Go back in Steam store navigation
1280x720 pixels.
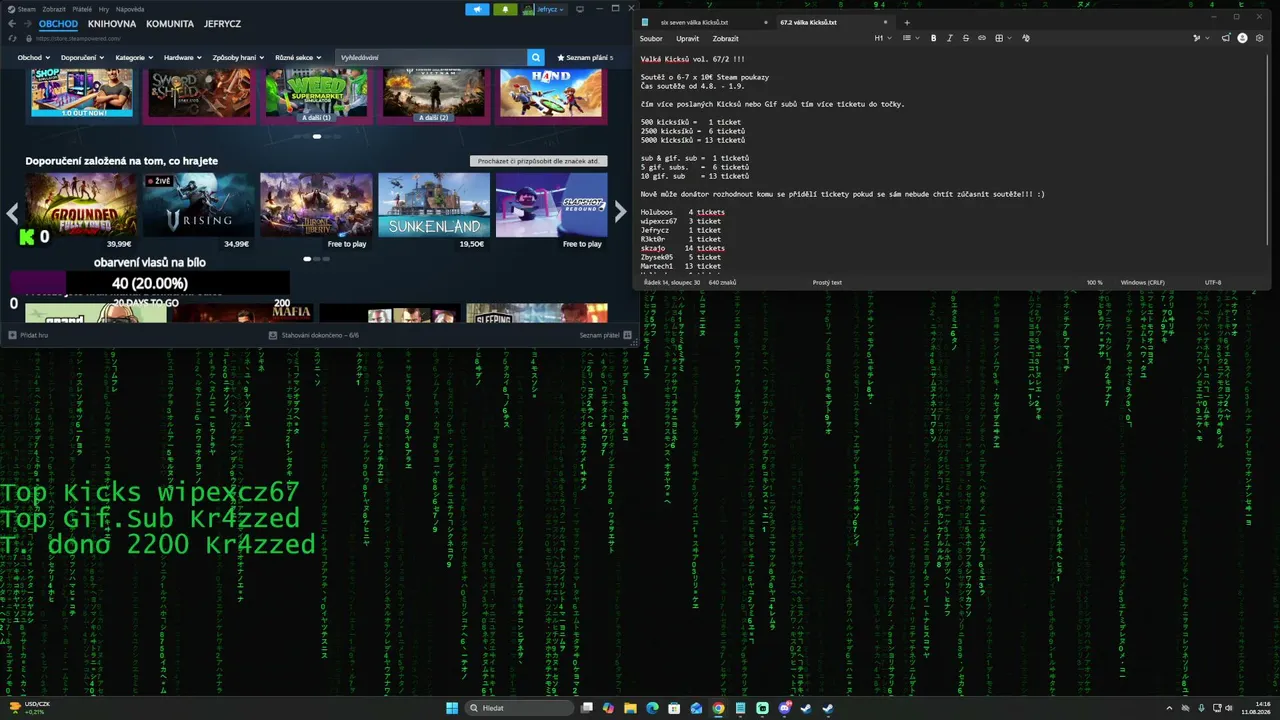click(12, 24)
